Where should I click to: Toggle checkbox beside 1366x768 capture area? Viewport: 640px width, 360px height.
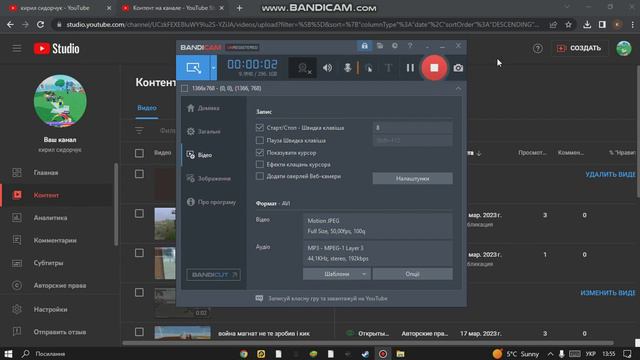tap(184, 89)
